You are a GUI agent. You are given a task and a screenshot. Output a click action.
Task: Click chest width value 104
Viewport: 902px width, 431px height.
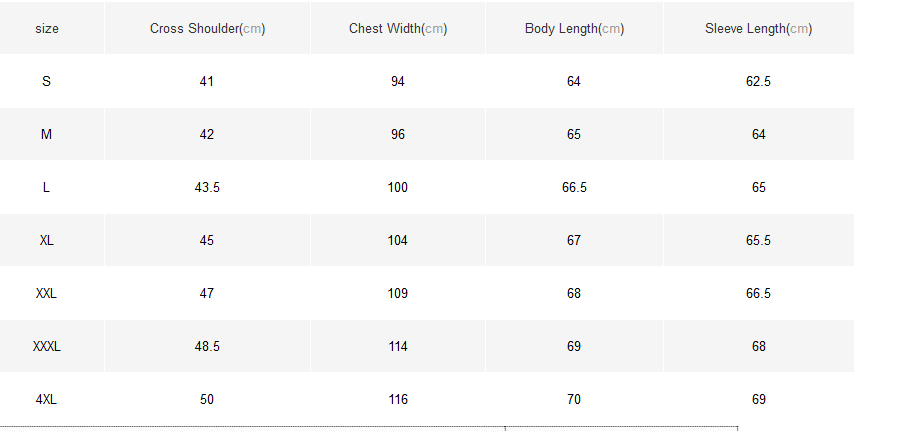coord(398,241)
